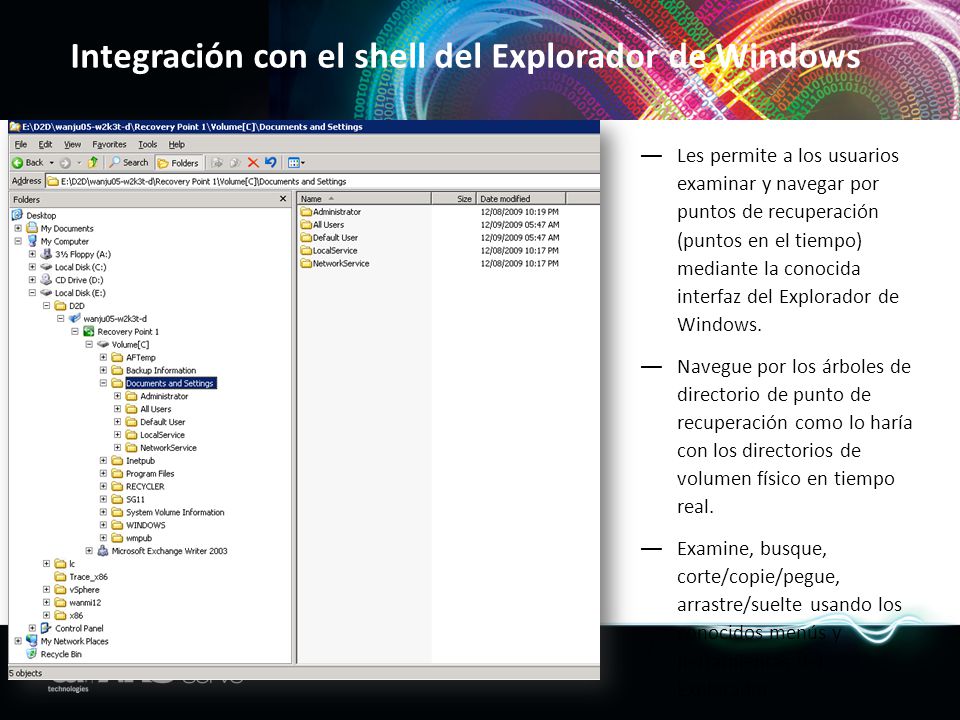The height and width of the screenshot is (720, 960).
Task: Open the Help menu
Action: tap(176, 144)
